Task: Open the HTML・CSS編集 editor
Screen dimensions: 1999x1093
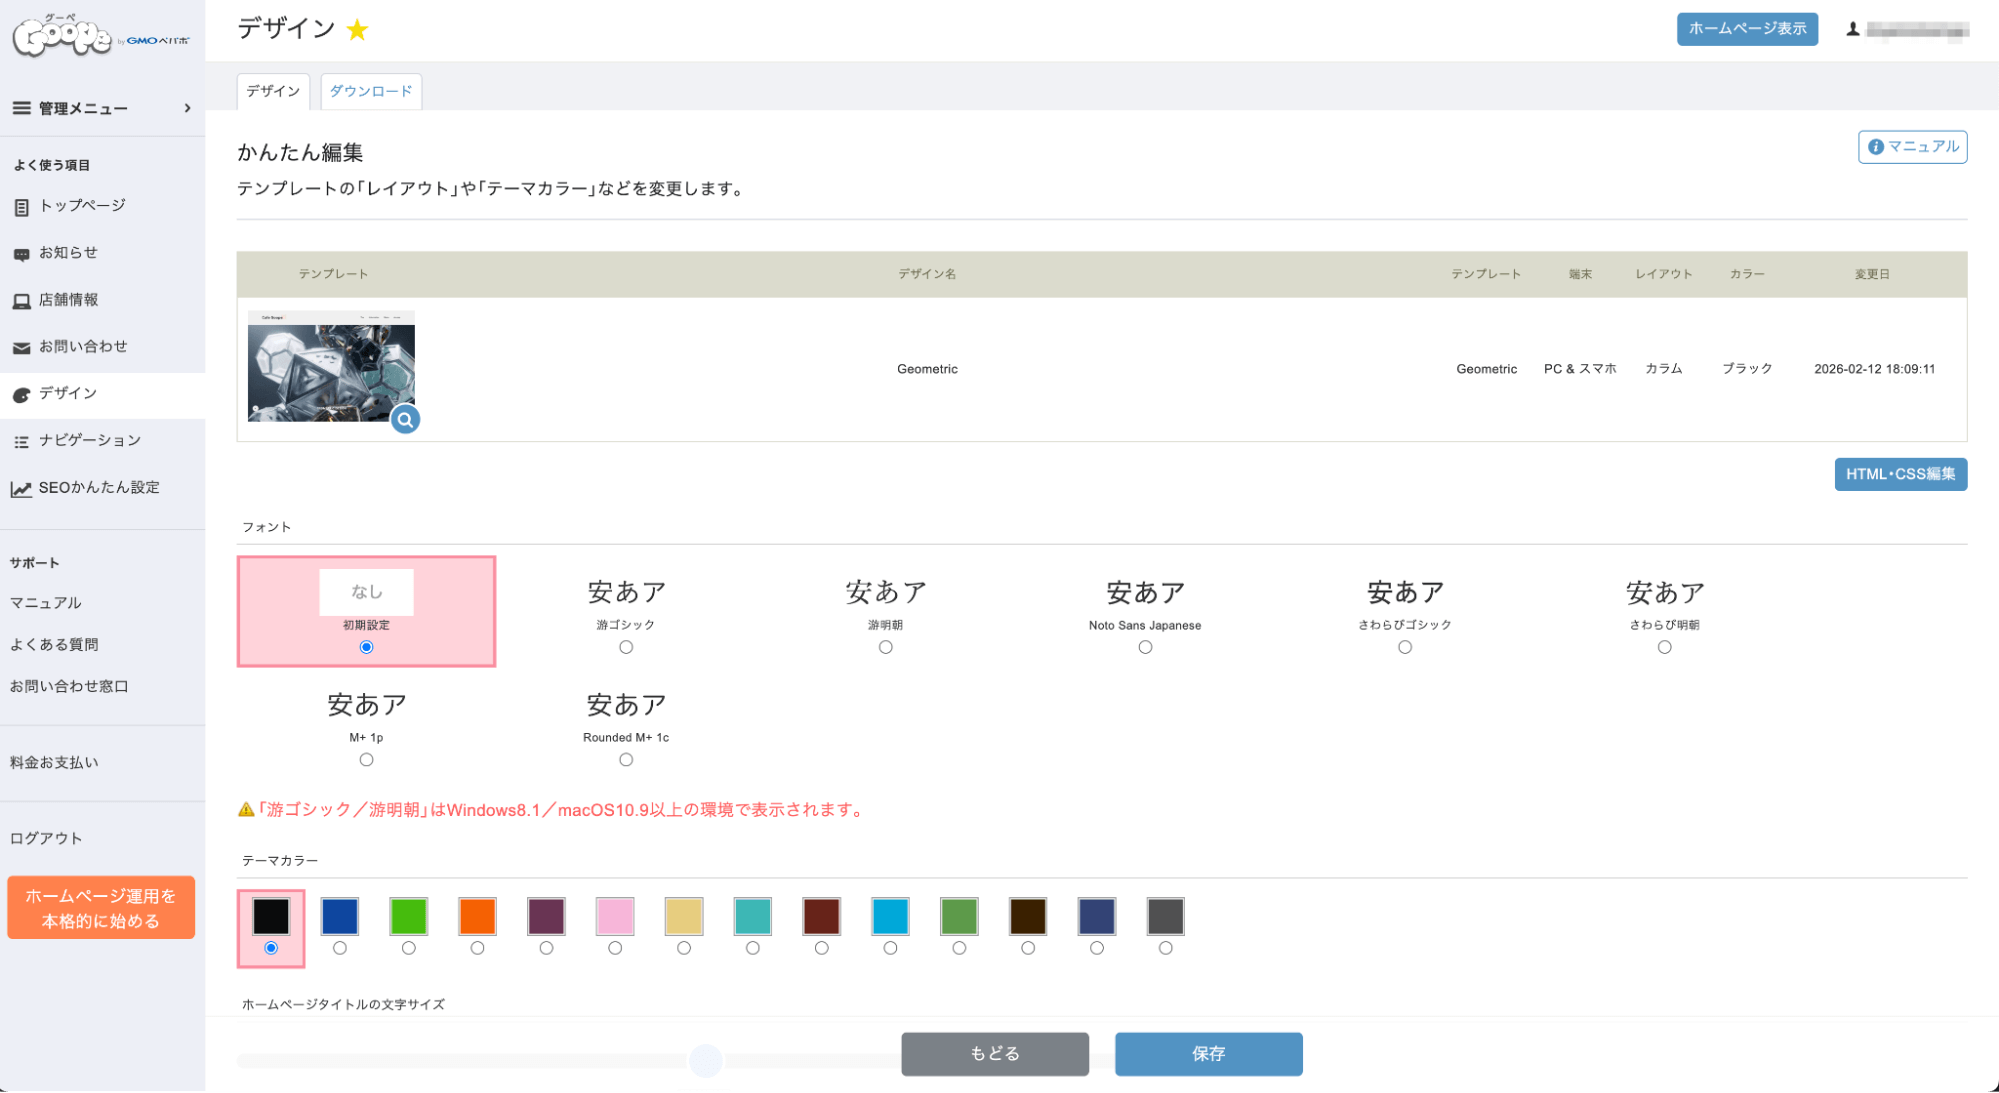Action: (x=1899, y=474)
